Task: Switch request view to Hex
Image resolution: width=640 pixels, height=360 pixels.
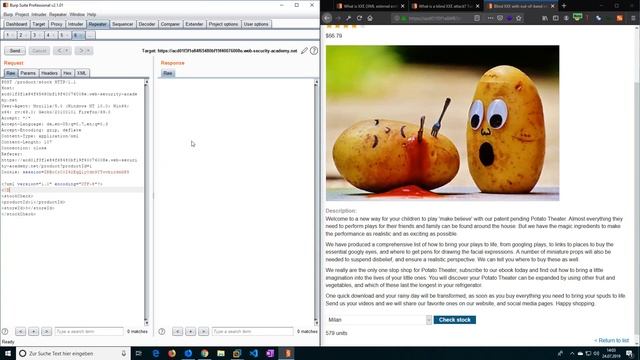Action: click(67, 73)
